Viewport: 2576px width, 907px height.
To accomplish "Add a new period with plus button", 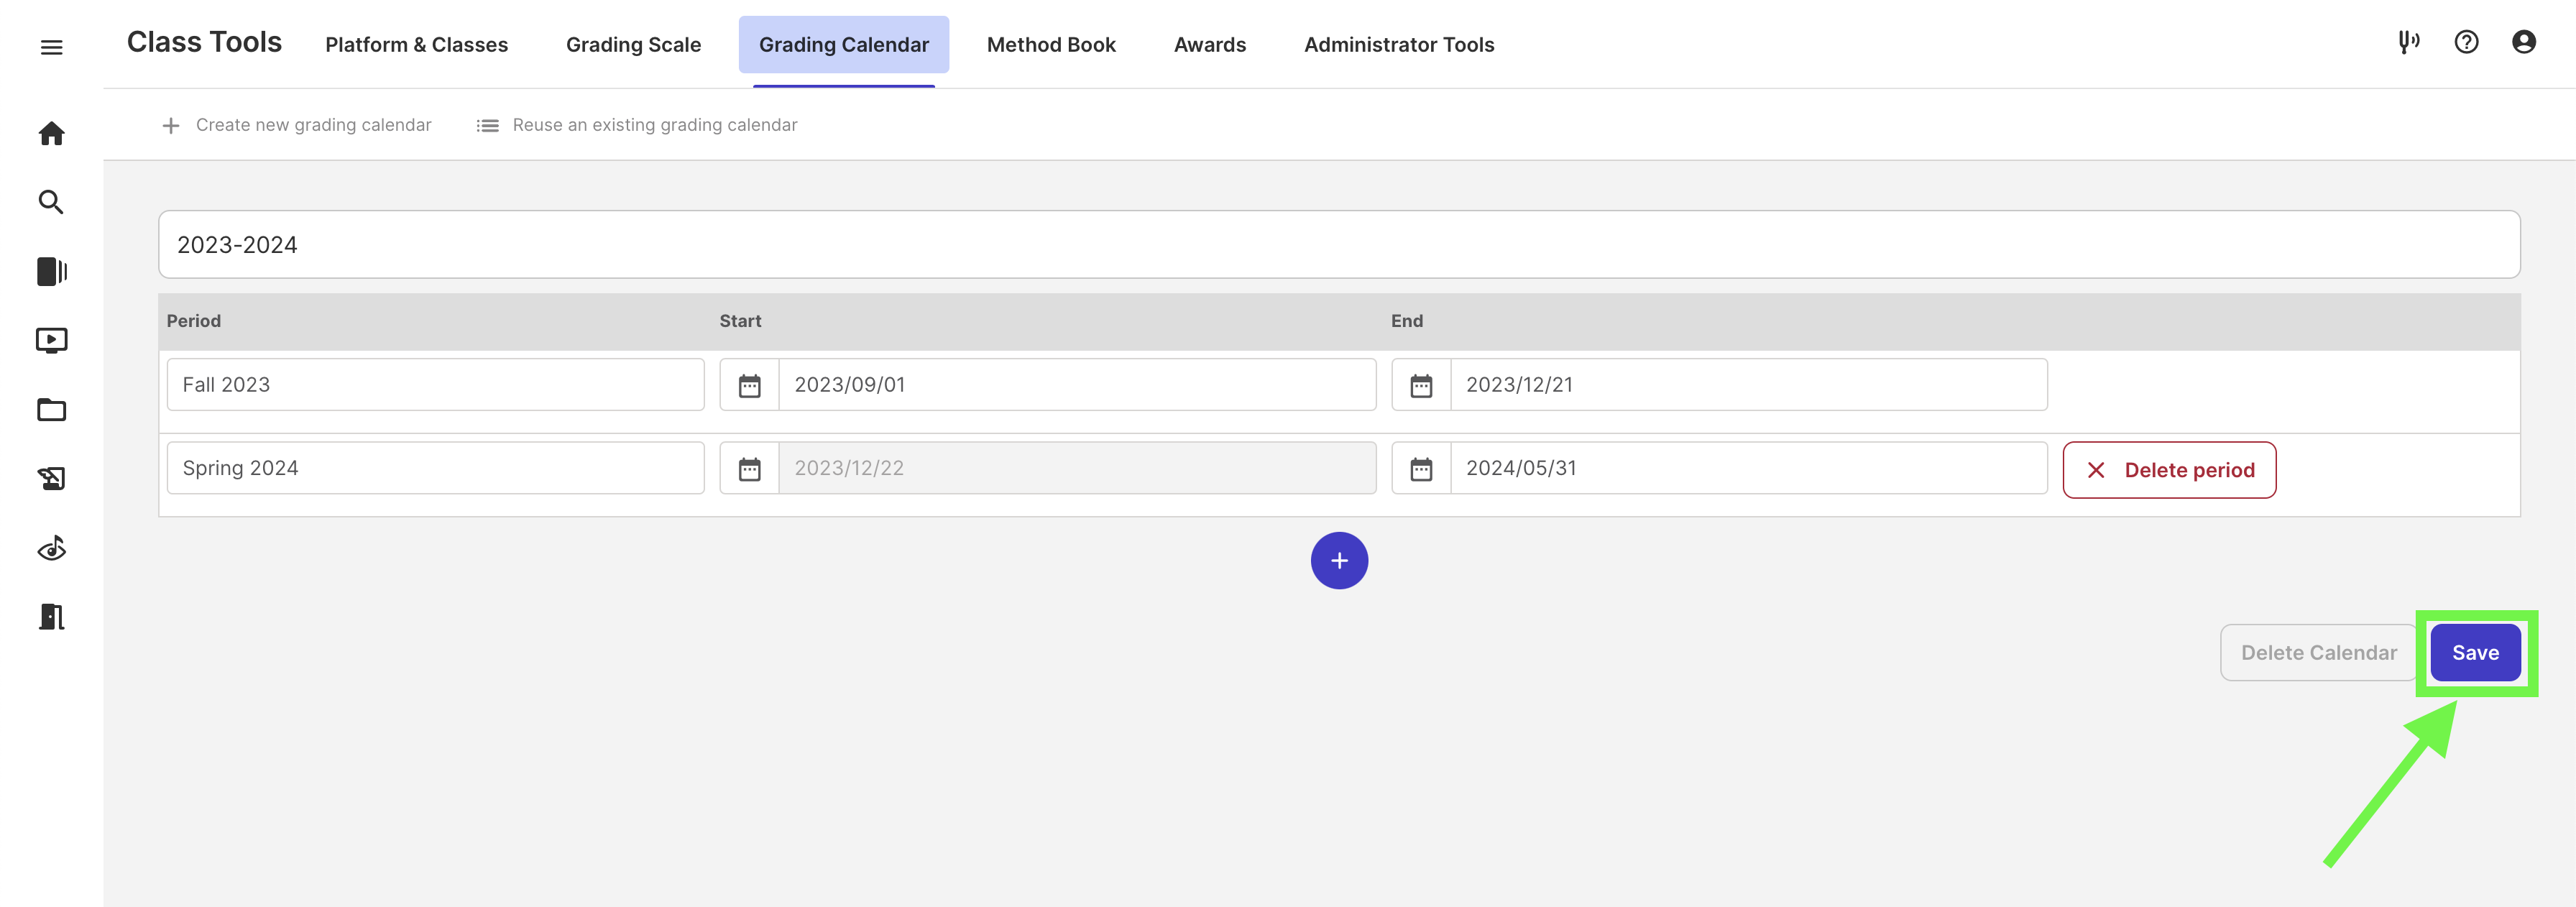I will pyautogui.click(x=1338, y=560).
